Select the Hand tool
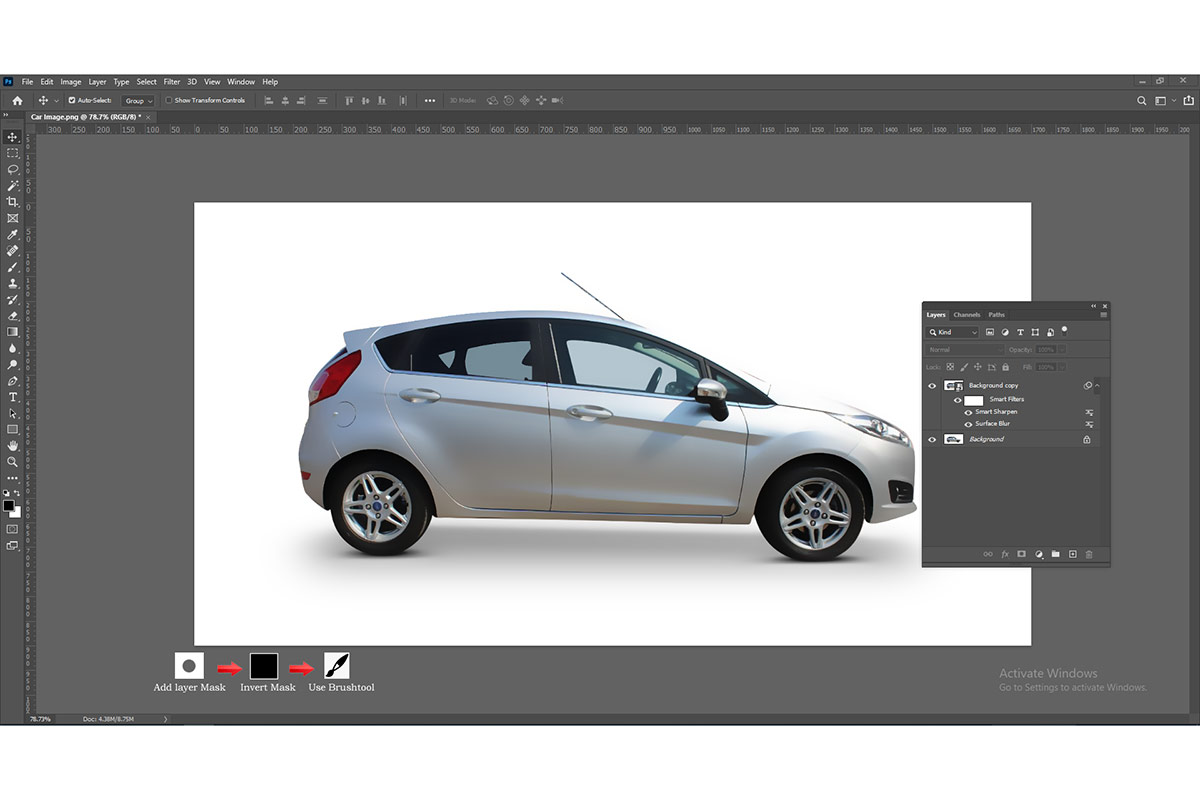 [13, 445]
